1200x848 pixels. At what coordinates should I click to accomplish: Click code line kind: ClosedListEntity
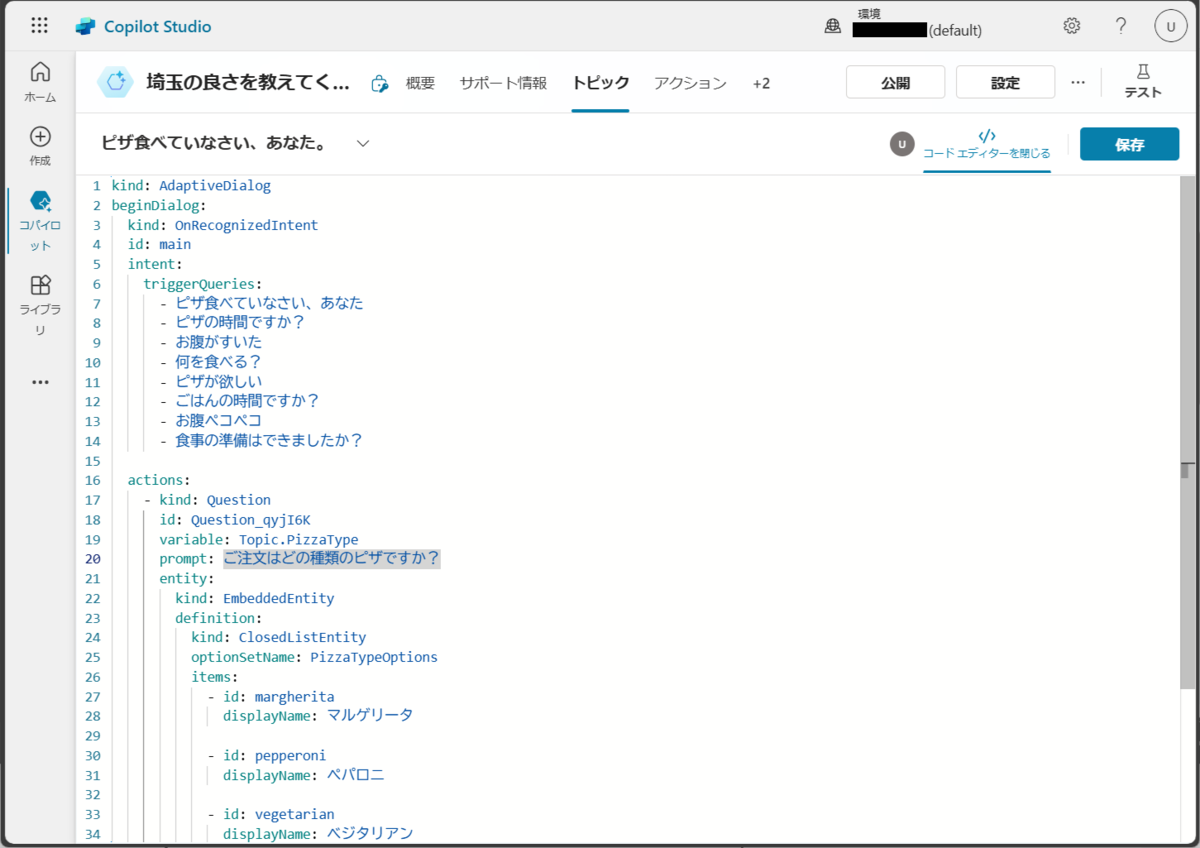(x=279, y=637)
